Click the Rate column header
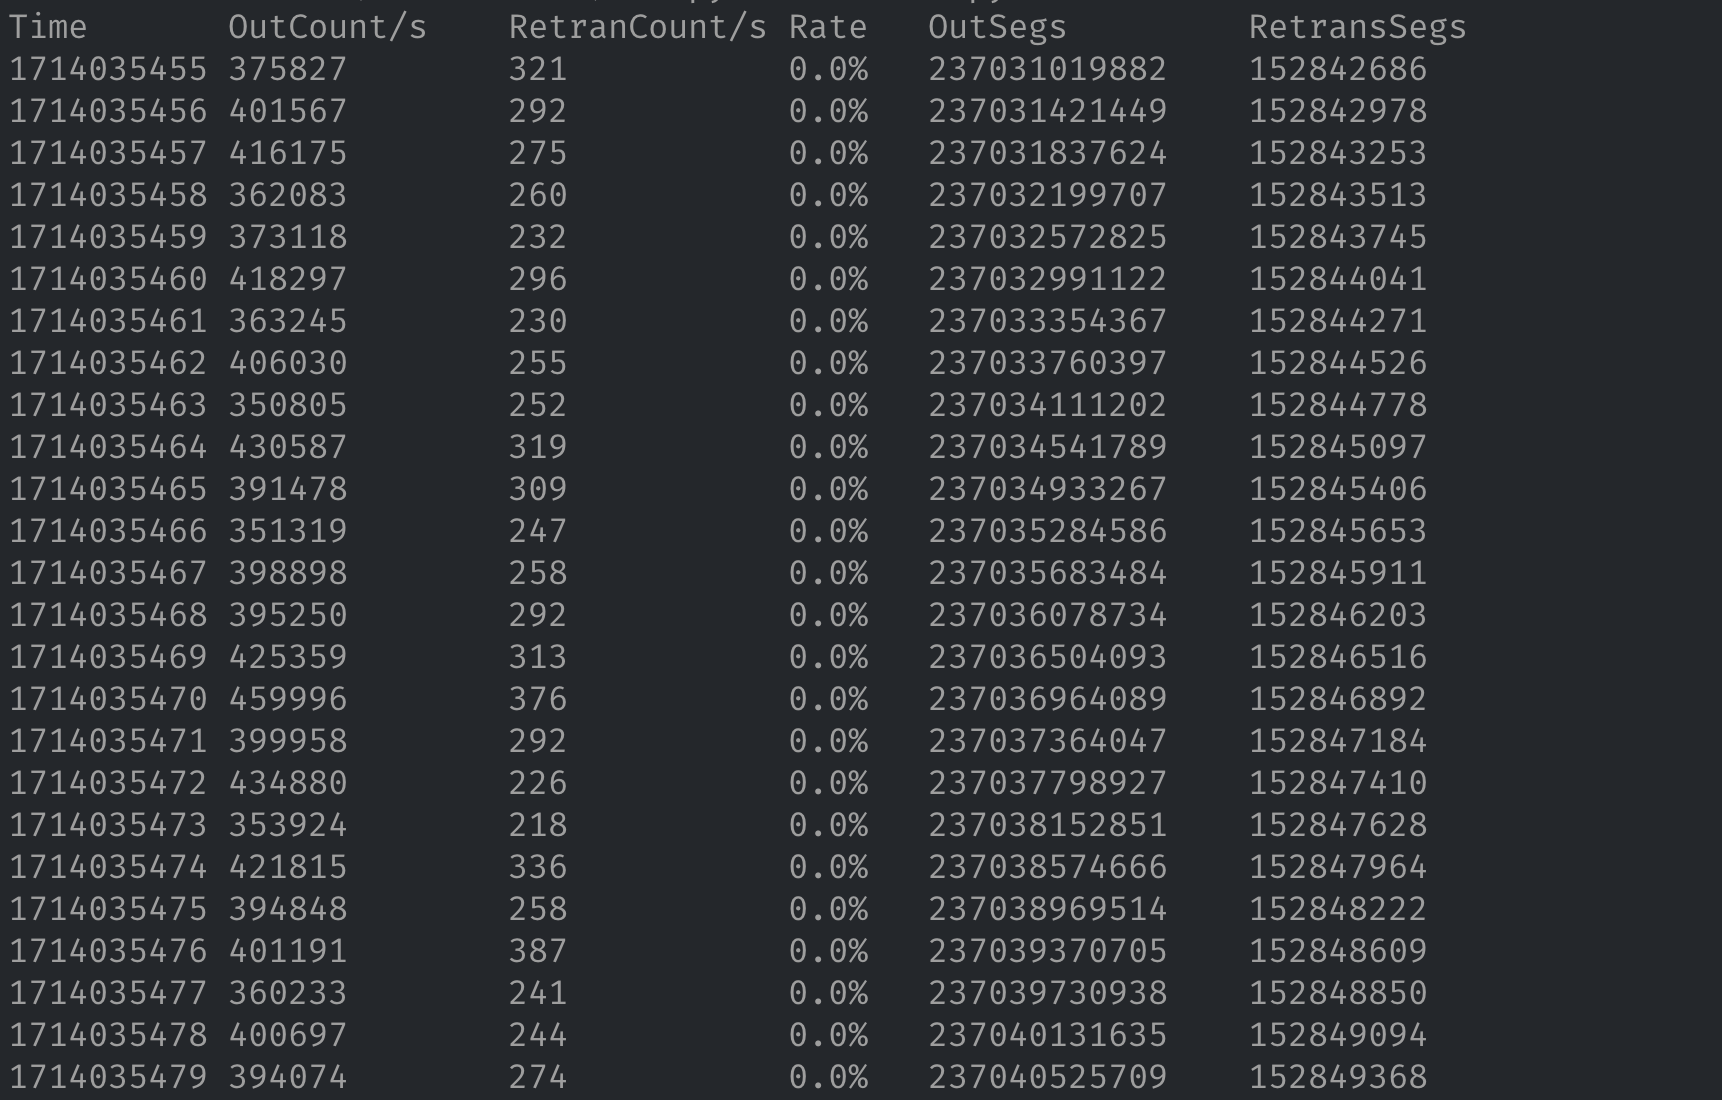Screen dimensions: 1722x1100 pyautogui.click(x=828, y=27)
